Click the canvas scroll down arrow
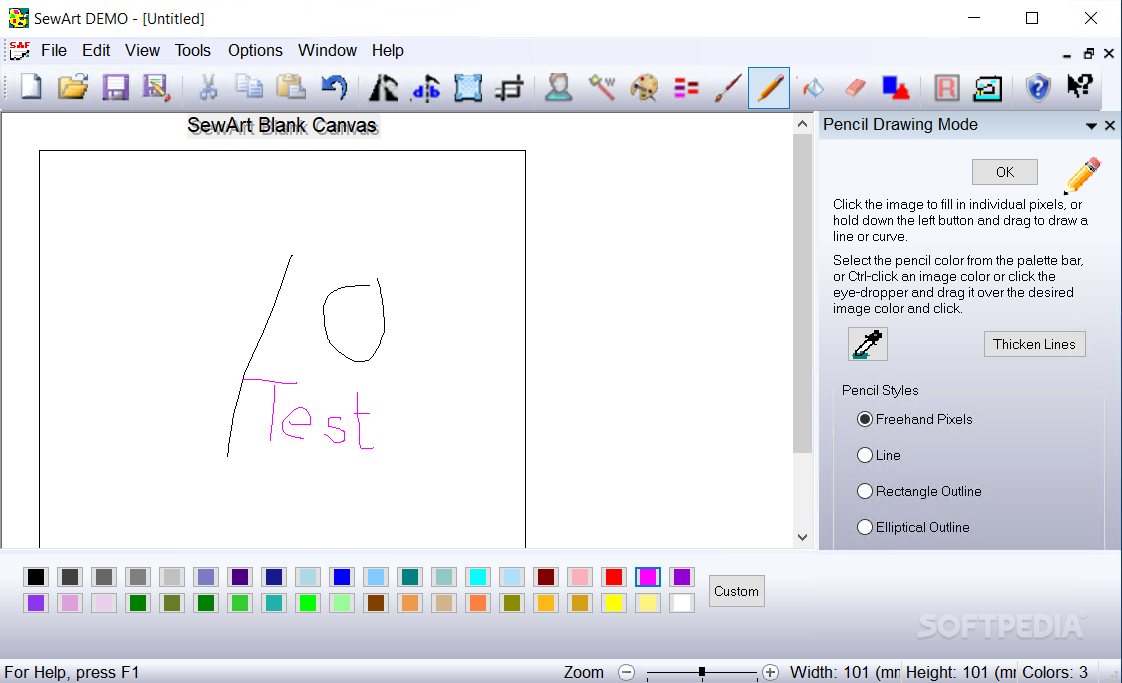The image size is (1122, 683). click(x=802, y=537)
